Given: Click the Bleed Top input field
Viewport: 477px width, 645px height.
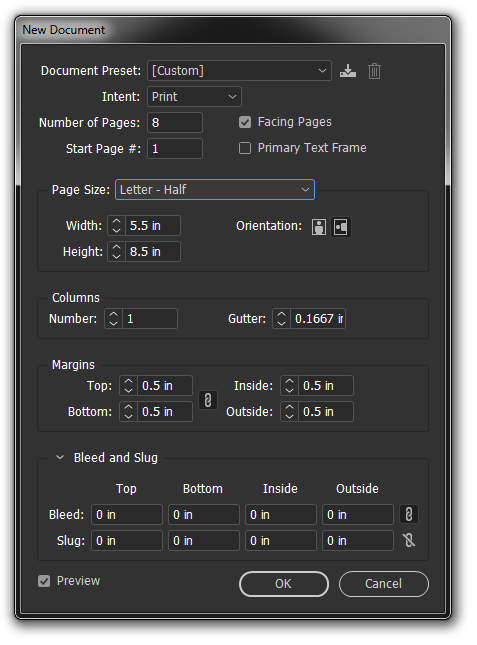Looking at the screenshot, I should 127,515.
